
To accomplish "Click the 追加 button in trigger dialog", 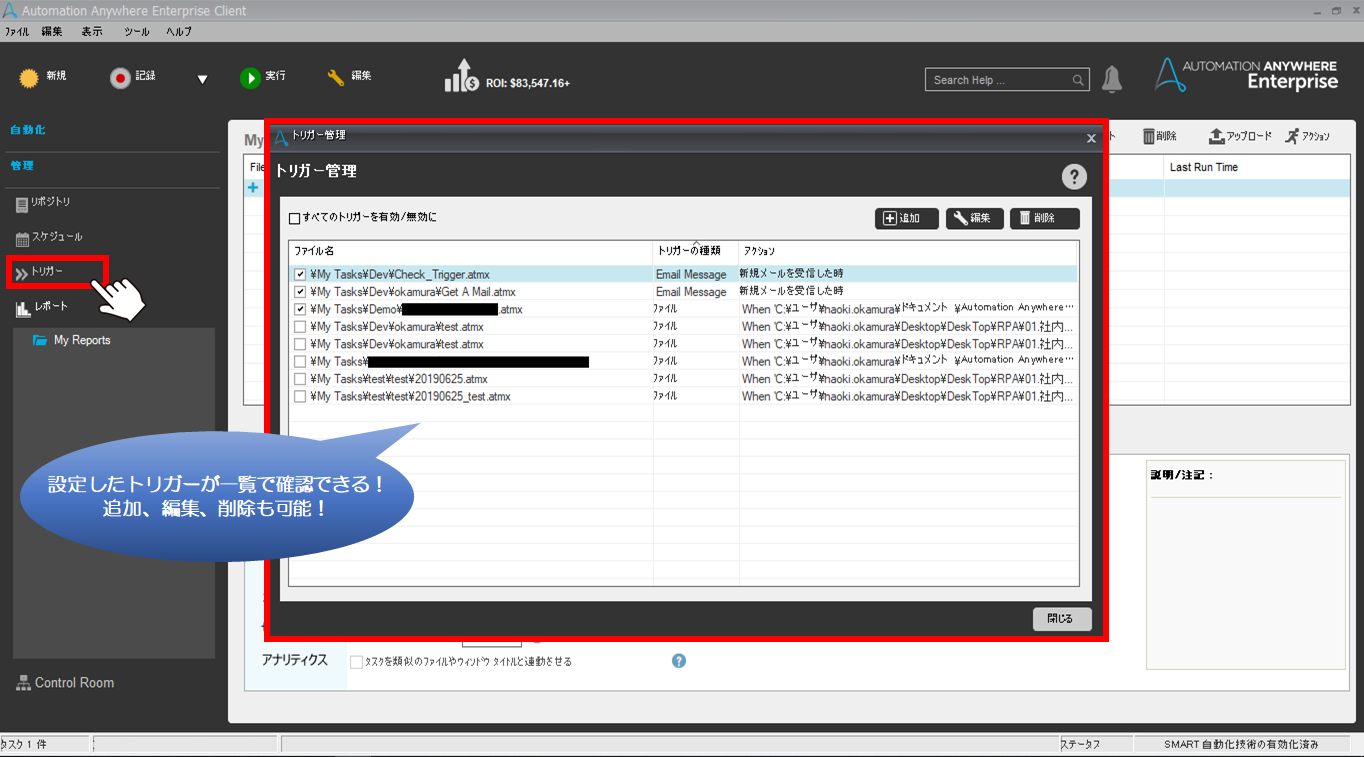I will click(907, 218).
